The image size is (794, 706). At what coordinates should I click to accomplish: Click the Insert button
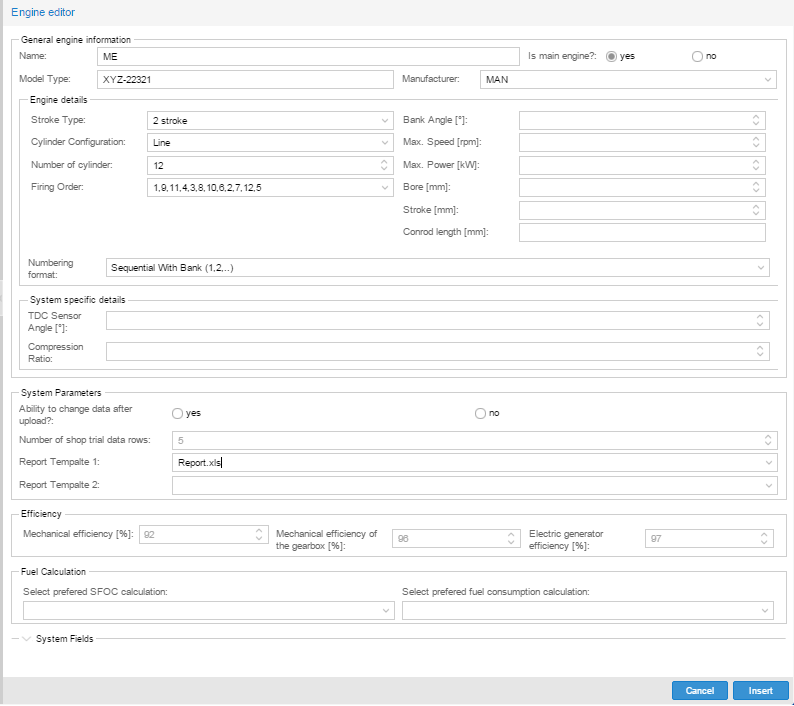tap(761, 690)
